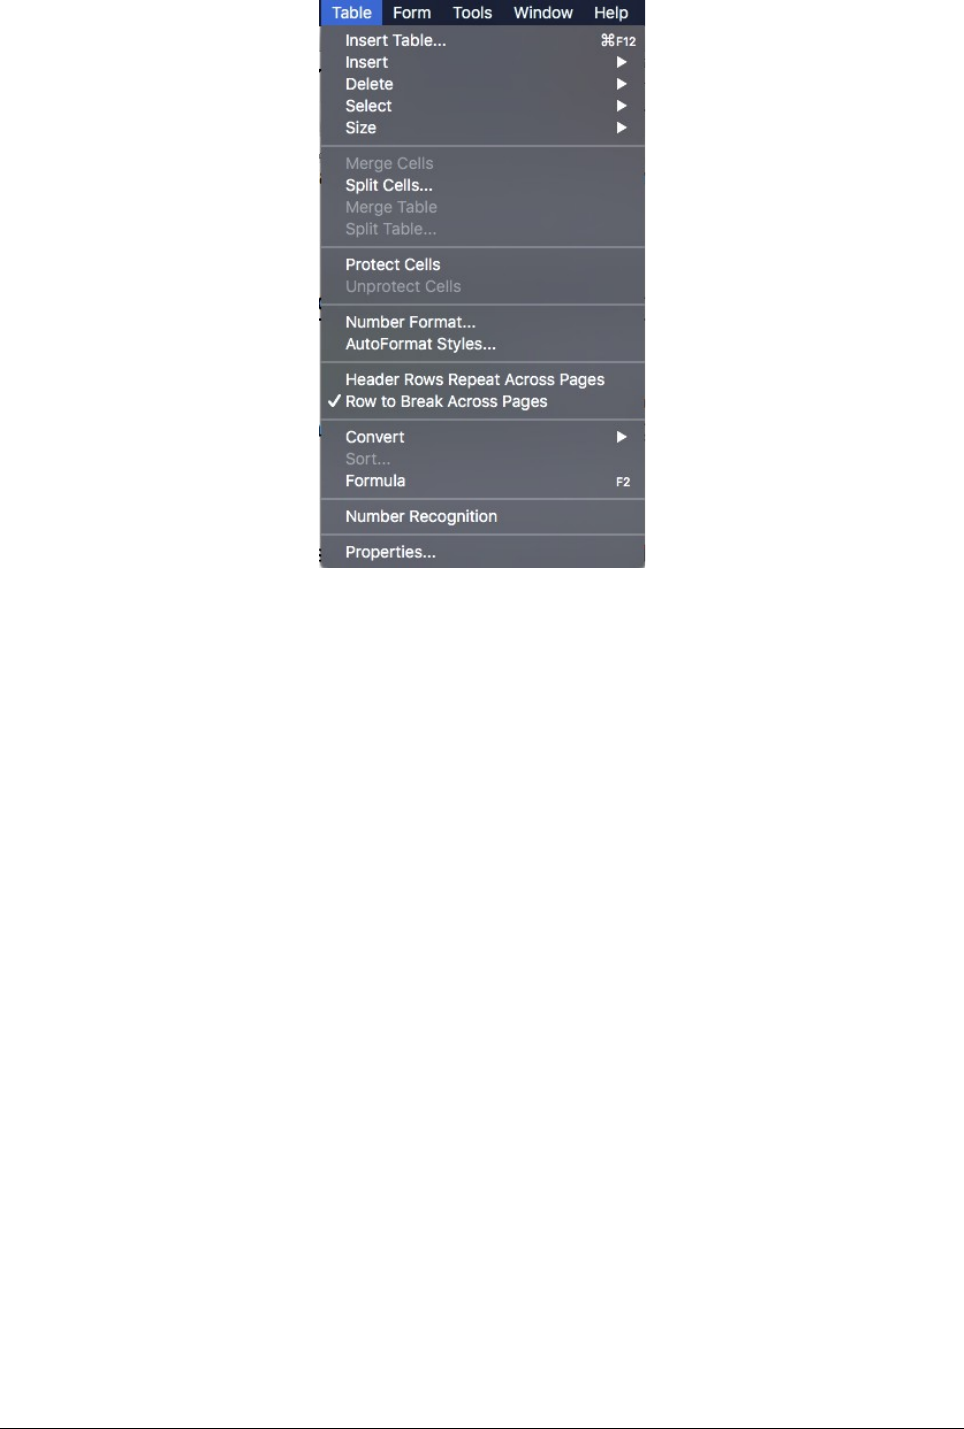This screenshot has width=964, height=1429.
Task: Open the Tools menu
Action: [472, 13]
